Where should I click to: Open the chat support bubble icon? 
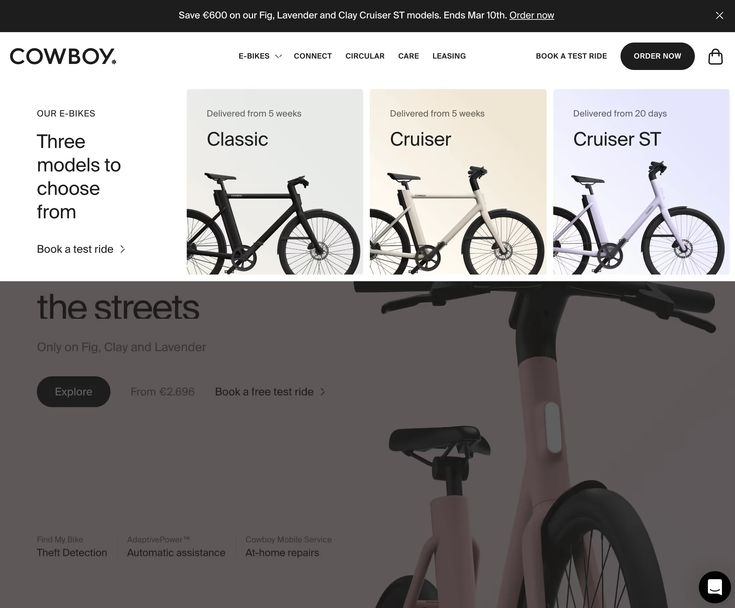point(715,587)
